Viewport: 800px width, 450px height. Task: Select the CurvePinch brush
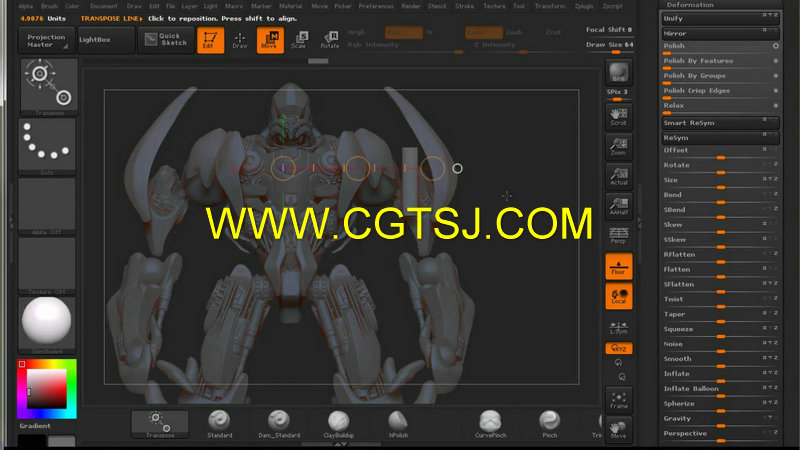point(490,424)
